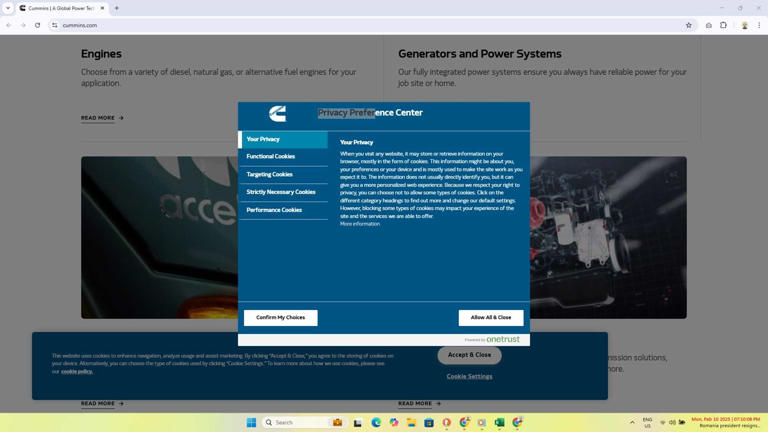Reload the page
Image resolution: width=768 pixels, height=432 pixels.
tap(38, 25)
